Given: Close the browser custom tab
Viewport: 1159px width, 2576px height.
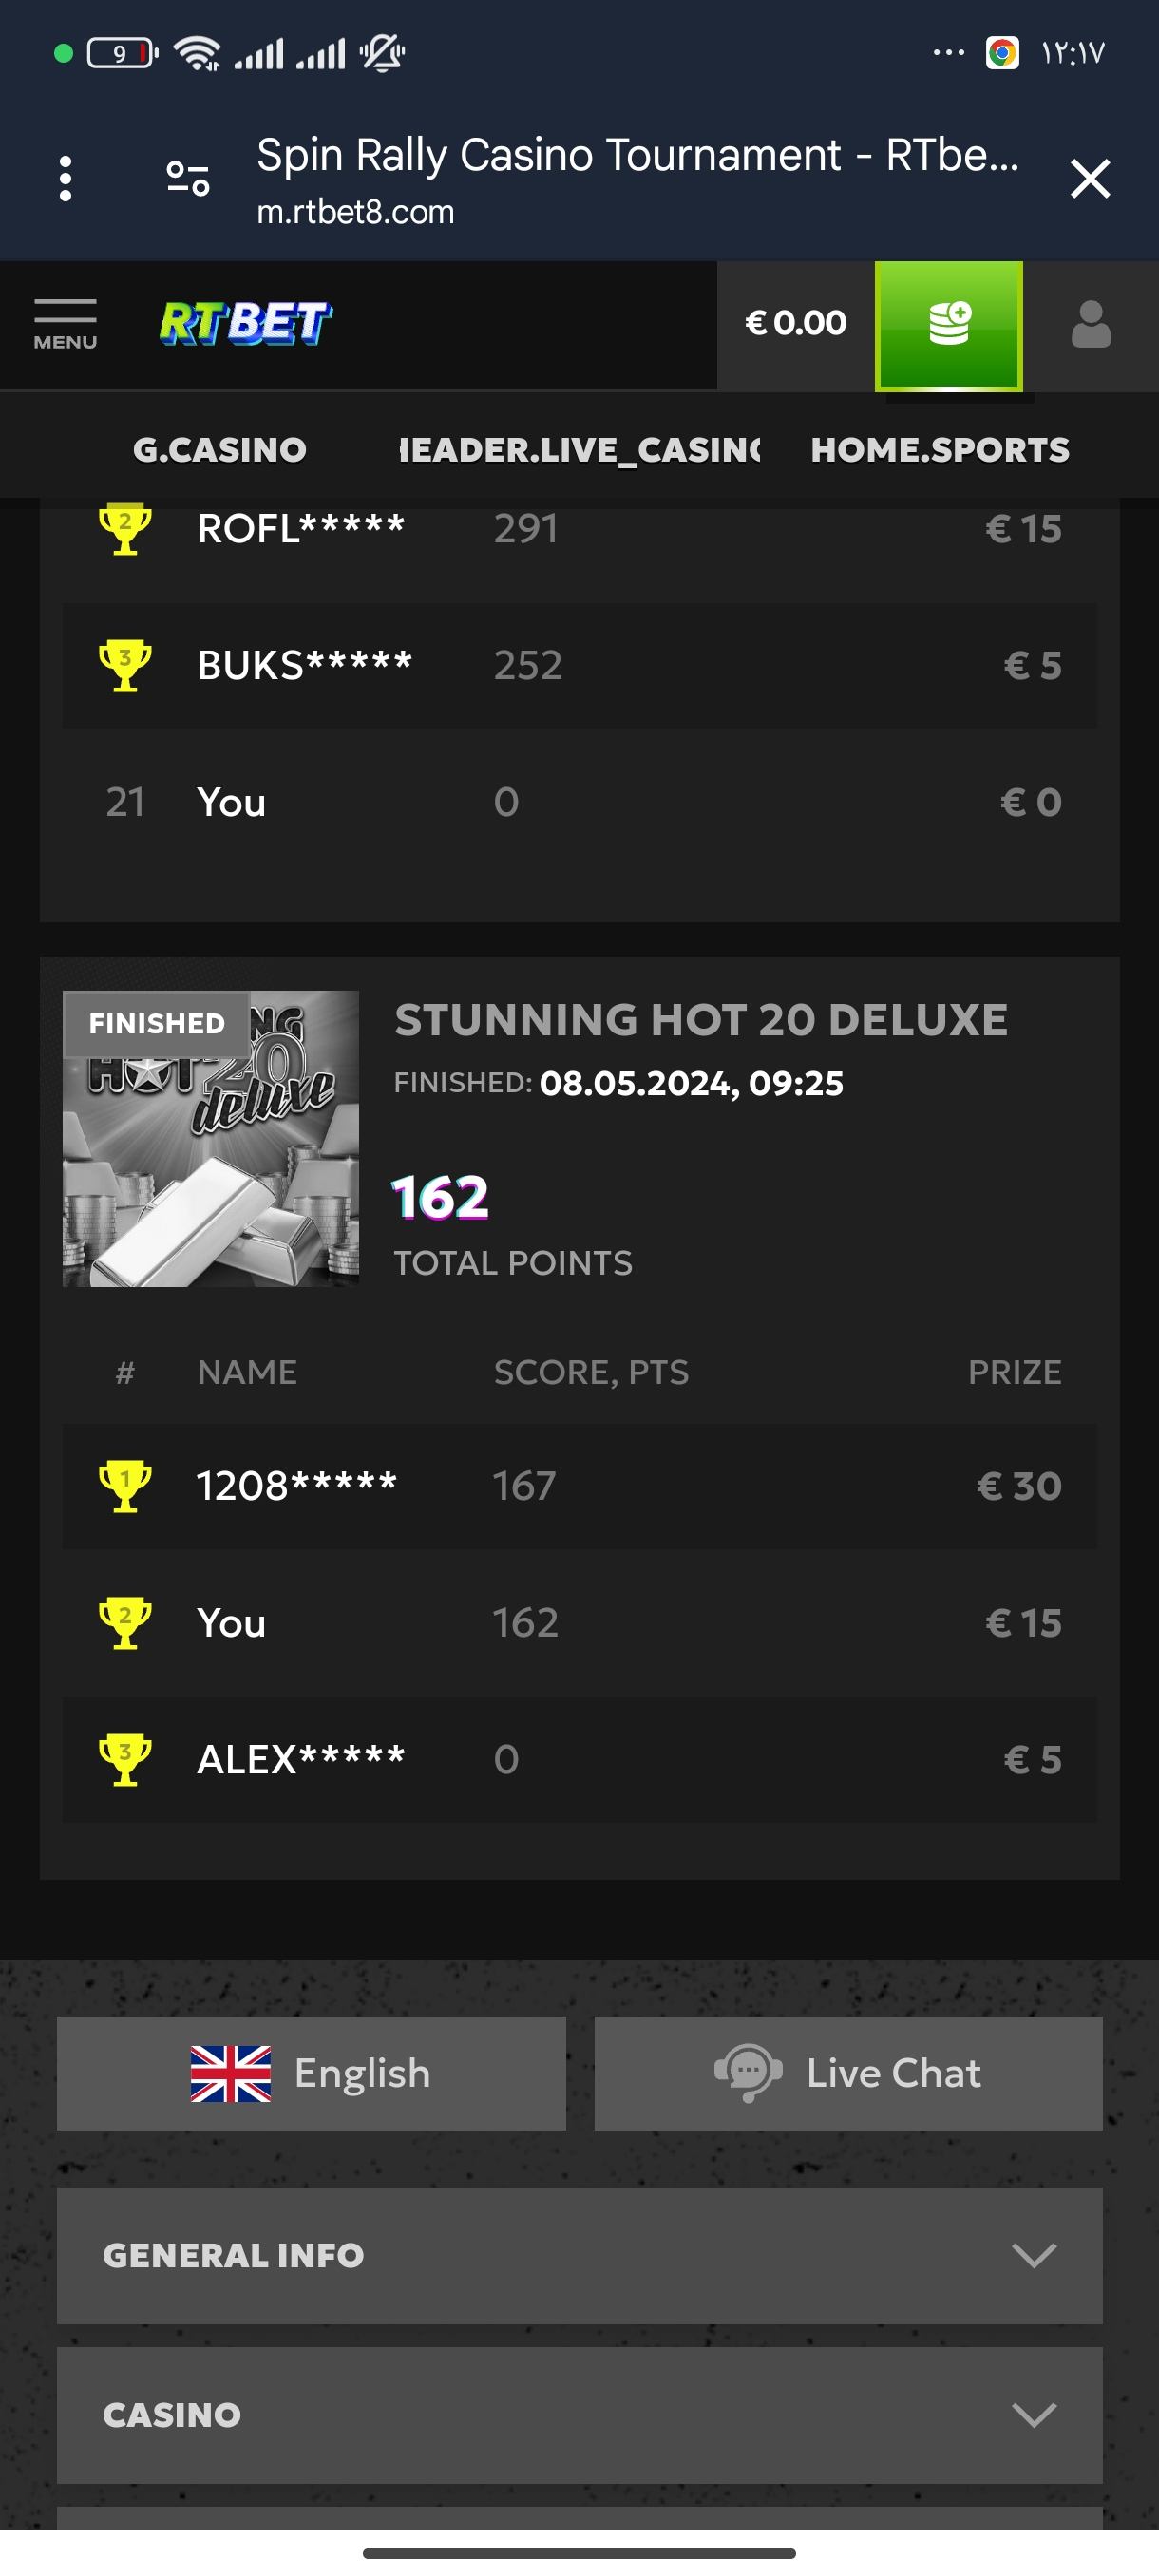Looking at the screenshot, I should pos(1090,179).
